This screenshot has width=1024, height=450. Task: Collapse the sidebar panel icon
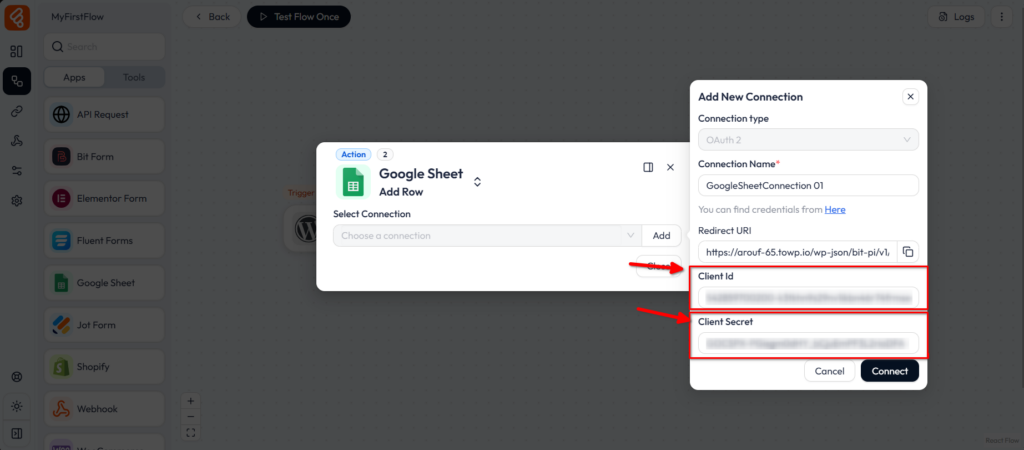tap(17, 434)
